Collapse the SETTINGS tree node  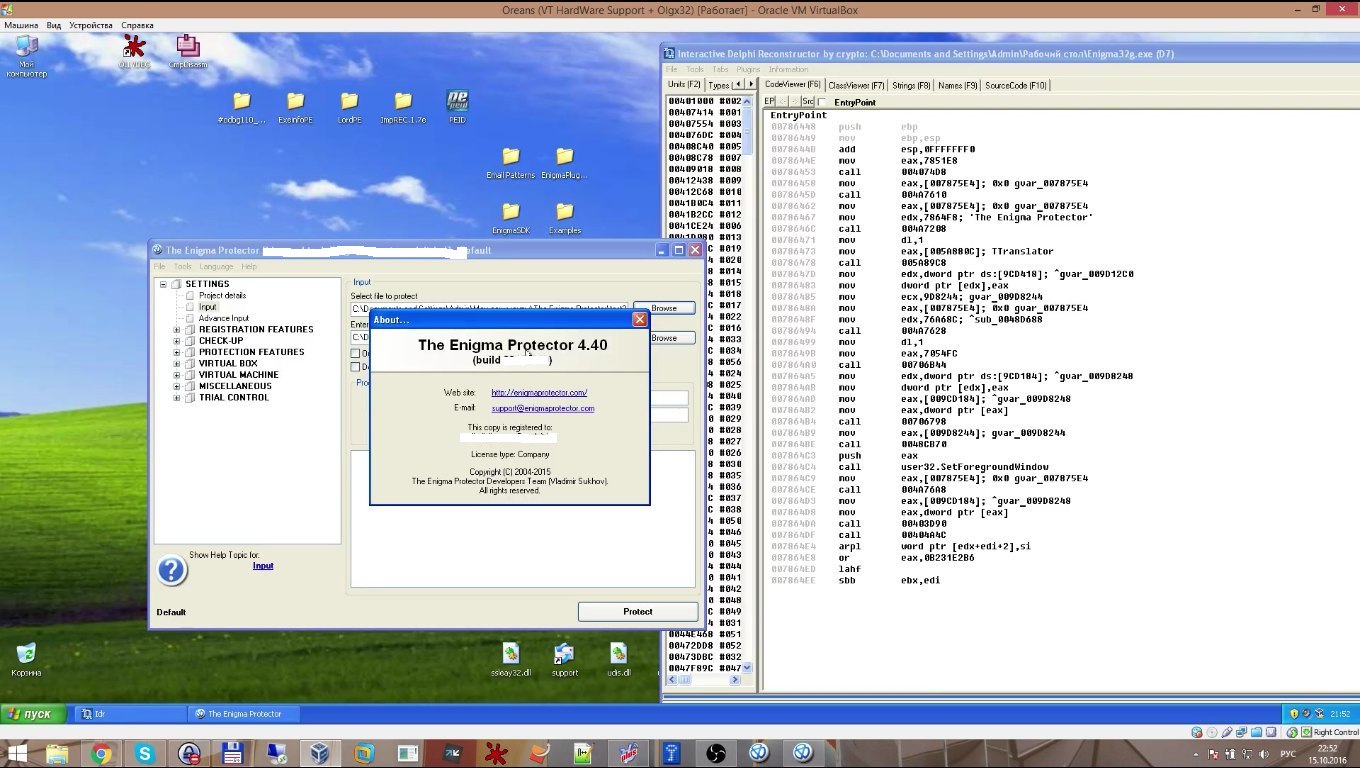[163, 284]
